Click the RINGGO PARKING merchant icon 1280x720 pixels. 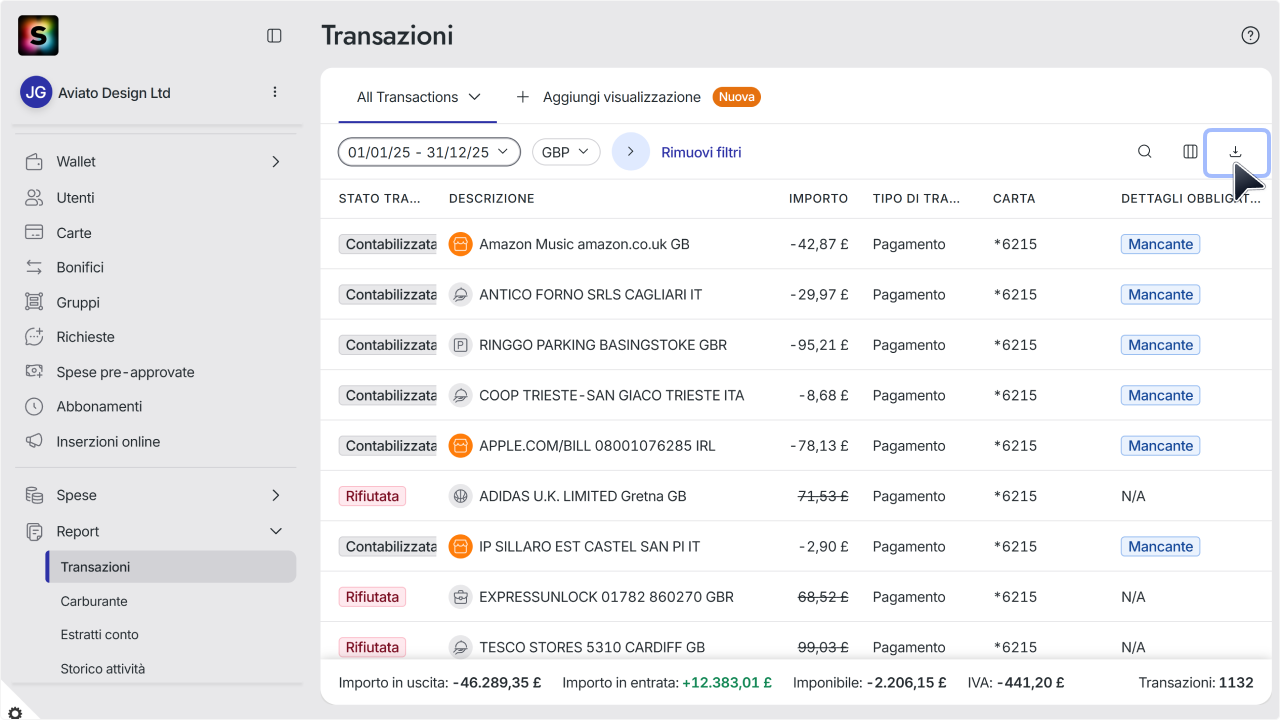tap(460, 345)
